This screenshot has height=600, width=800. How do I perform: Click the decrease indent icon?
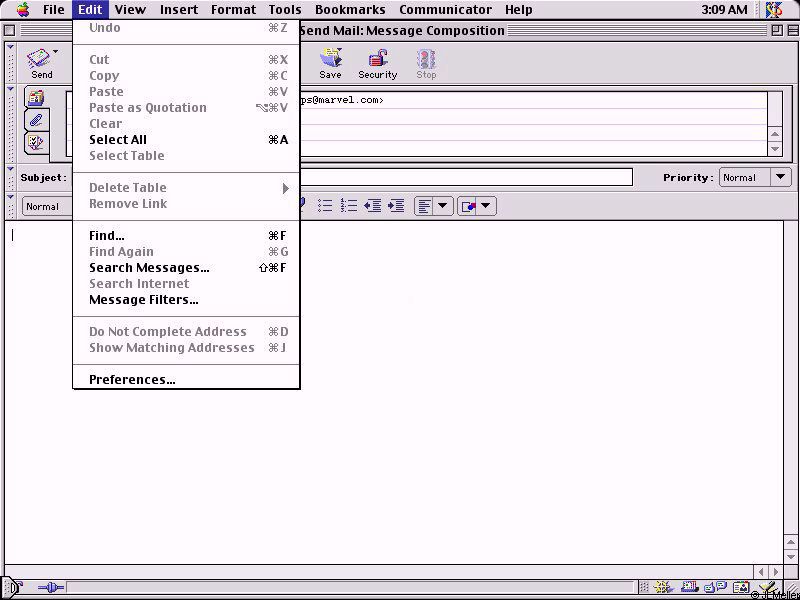click(x=372, y=206)
